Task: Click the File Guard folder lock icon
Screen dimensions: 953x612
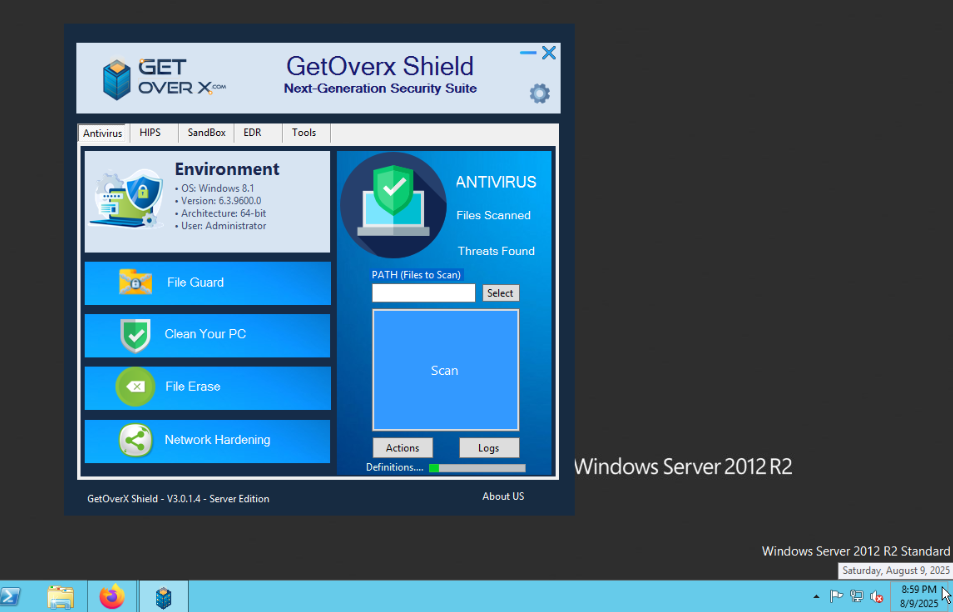Action: (x=135, y=282)
